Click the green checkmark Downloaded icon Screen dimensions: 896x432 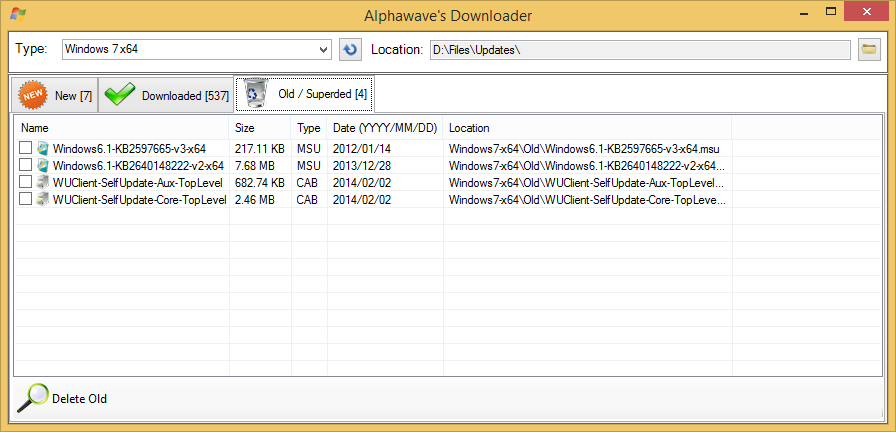pos(120,95)
